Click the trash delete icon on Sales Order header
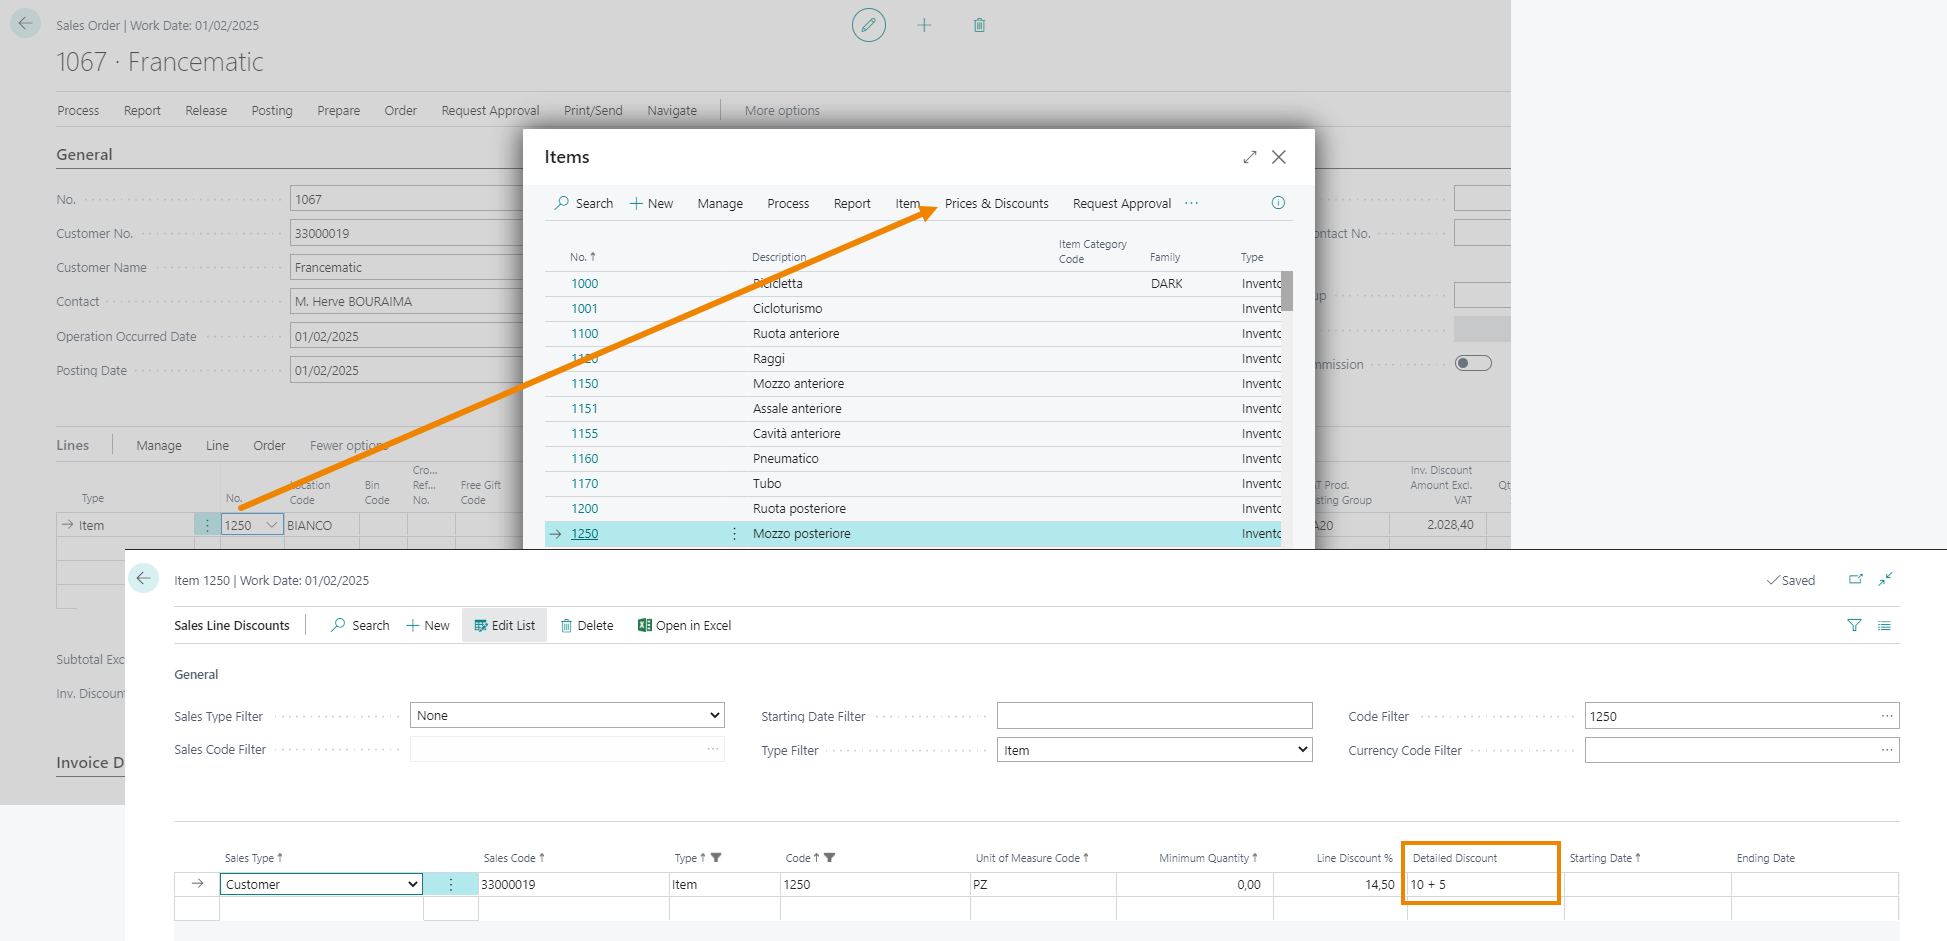 pos(979,25)
